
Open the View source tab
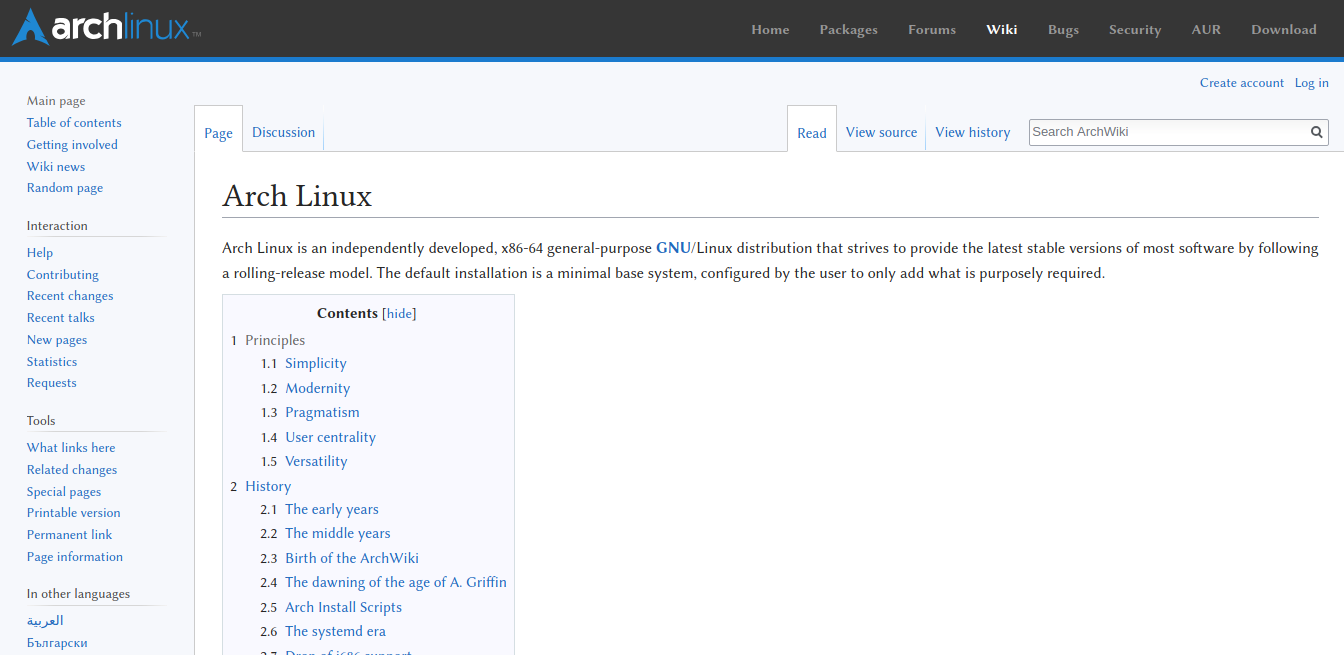click(881, 132)
